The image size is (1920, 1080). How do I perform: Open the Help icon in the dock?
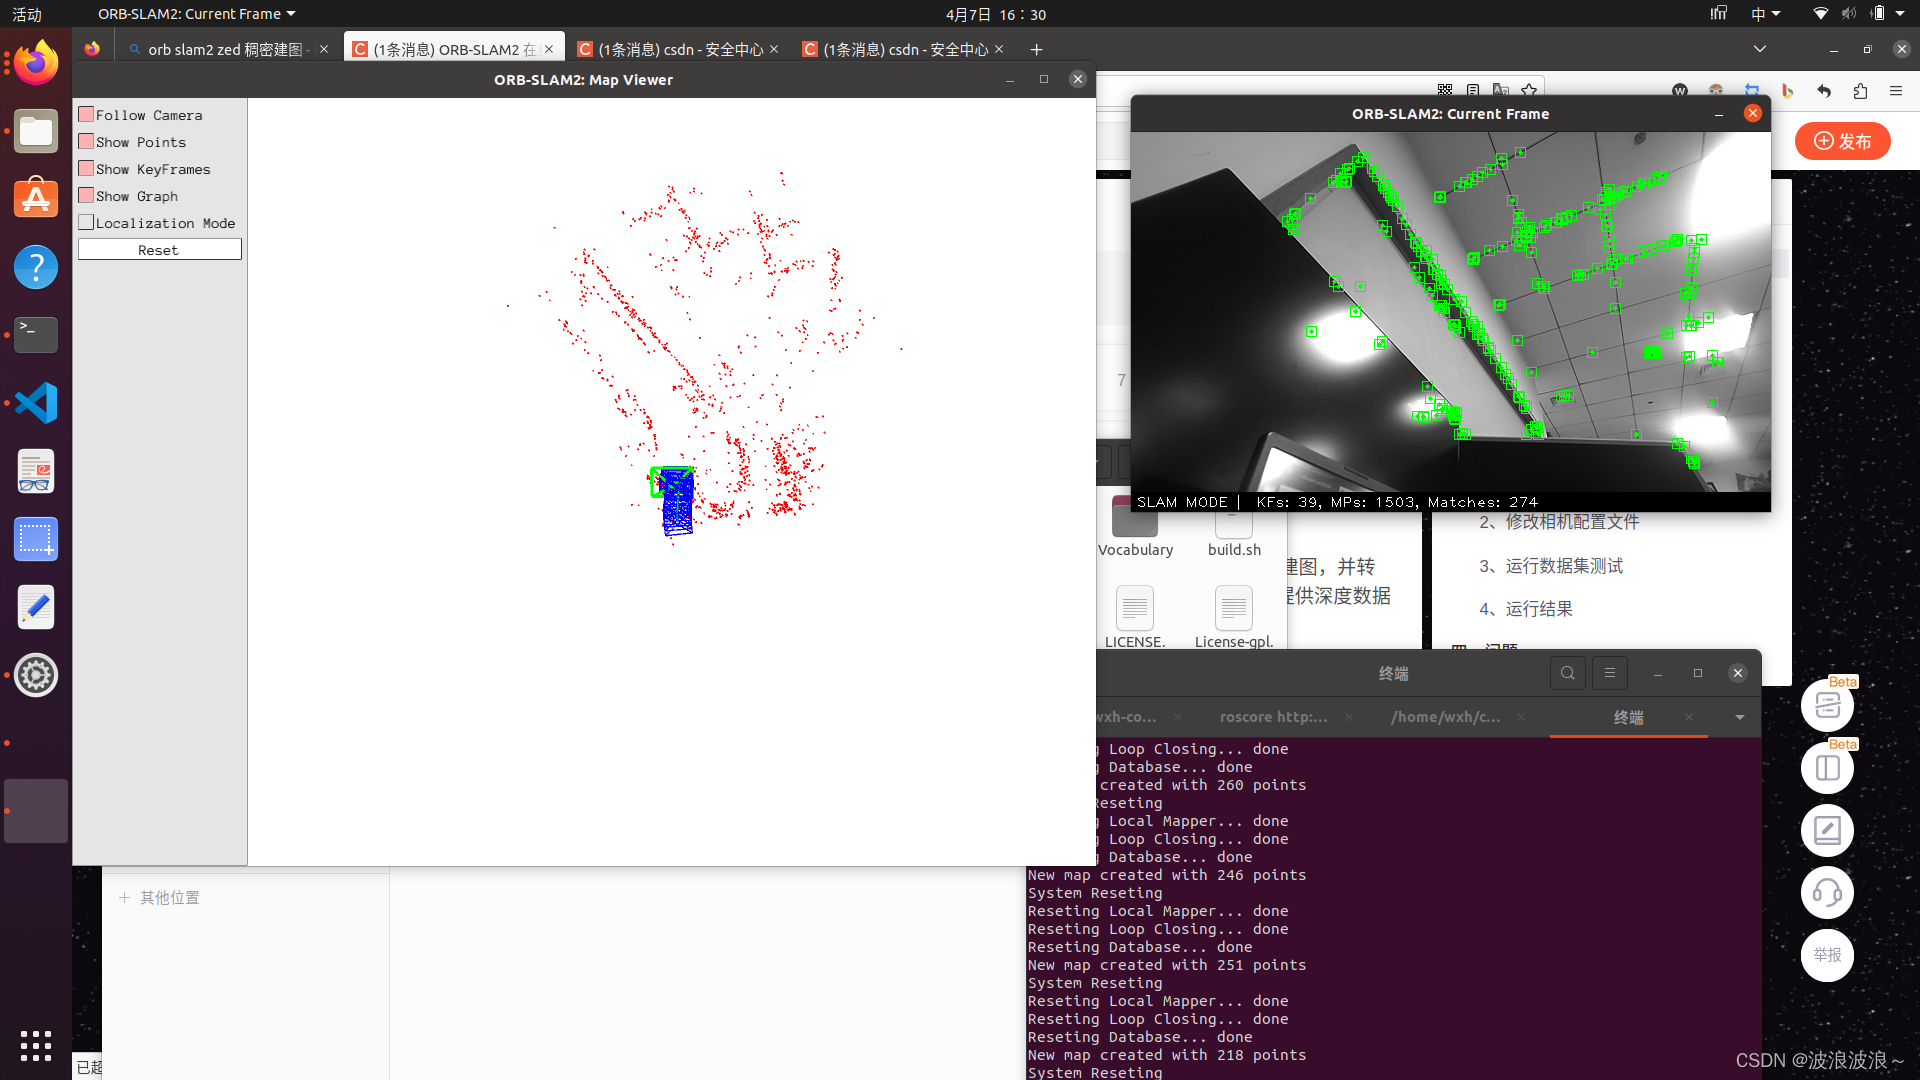[36, 267]
